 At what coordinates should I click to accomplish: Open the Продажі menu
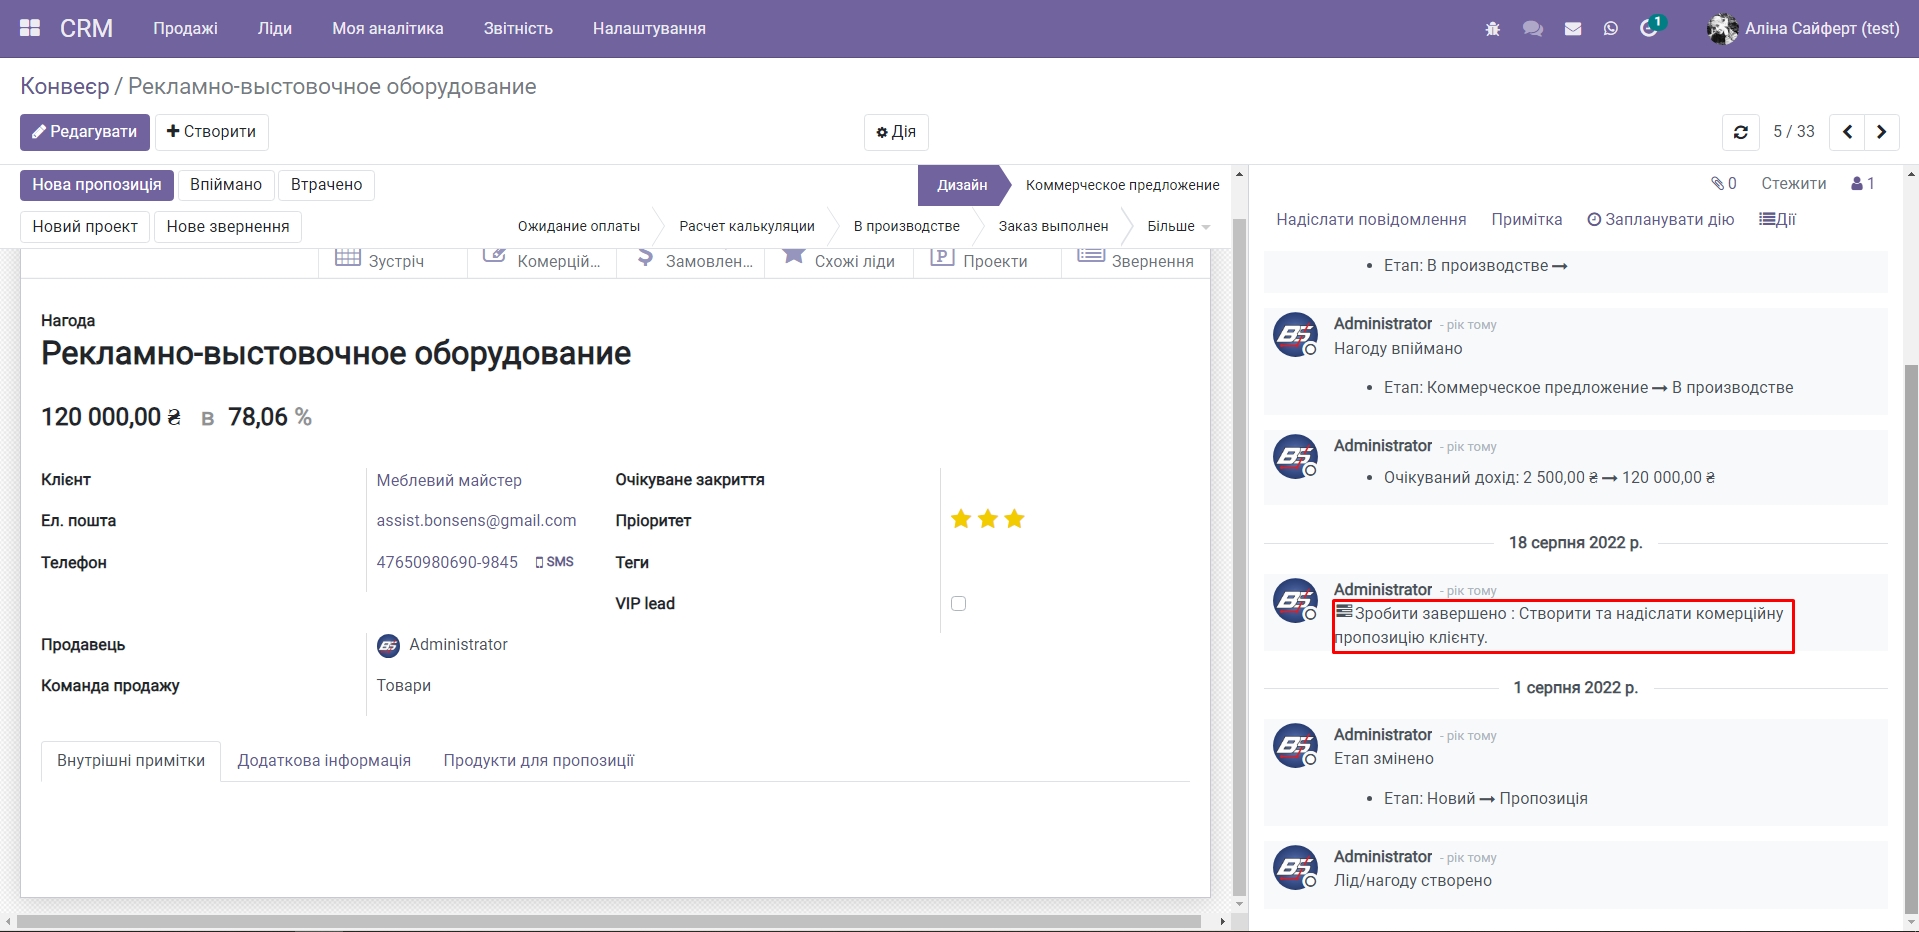point(185,29)
